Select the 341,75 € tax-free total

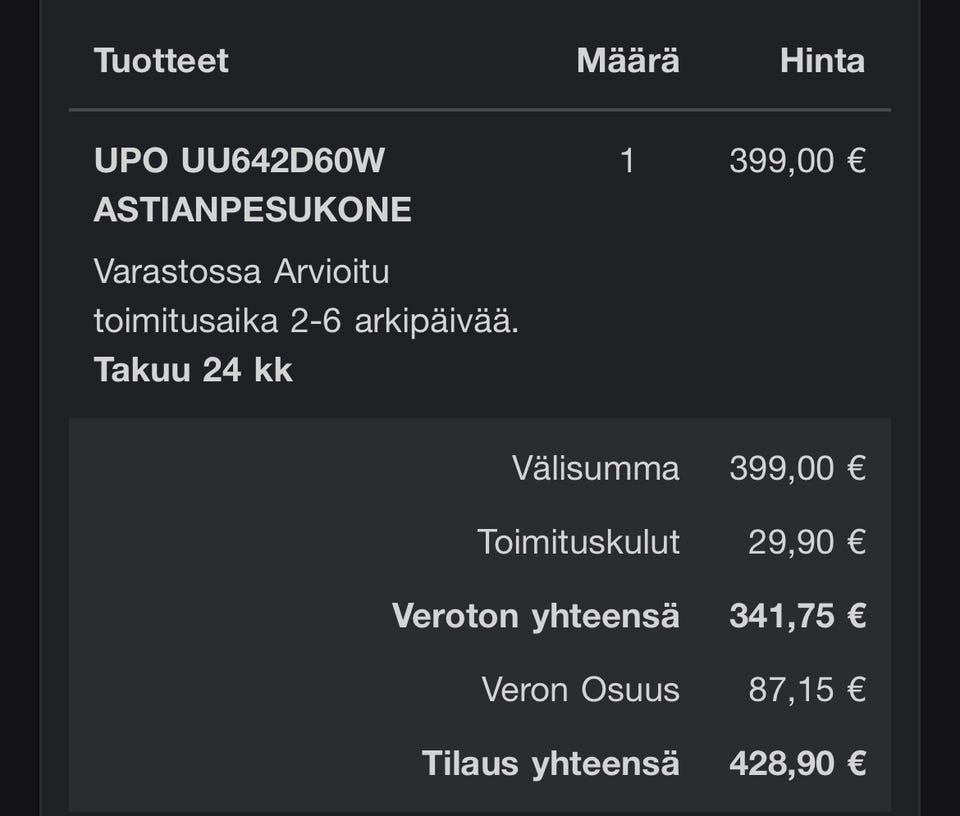(797, 616)
